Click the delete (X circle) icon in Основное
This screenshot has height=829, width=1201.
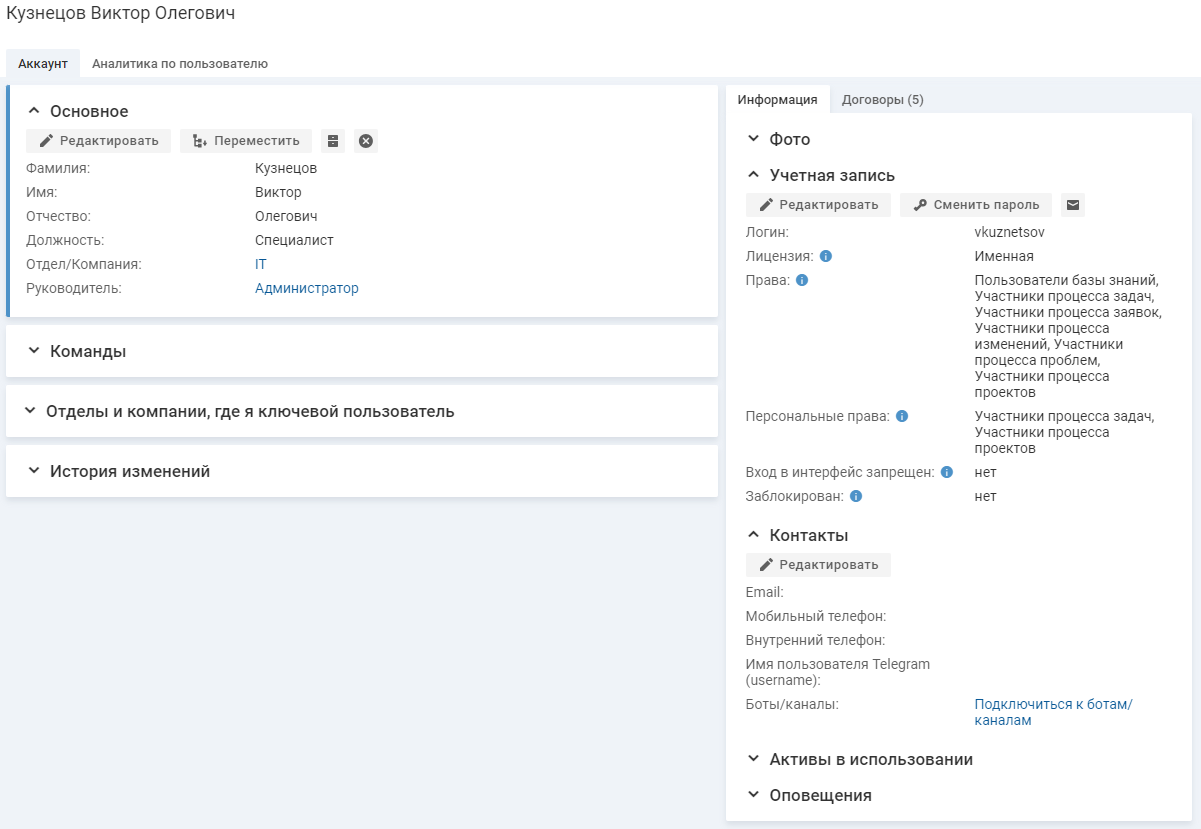point(366,141)
